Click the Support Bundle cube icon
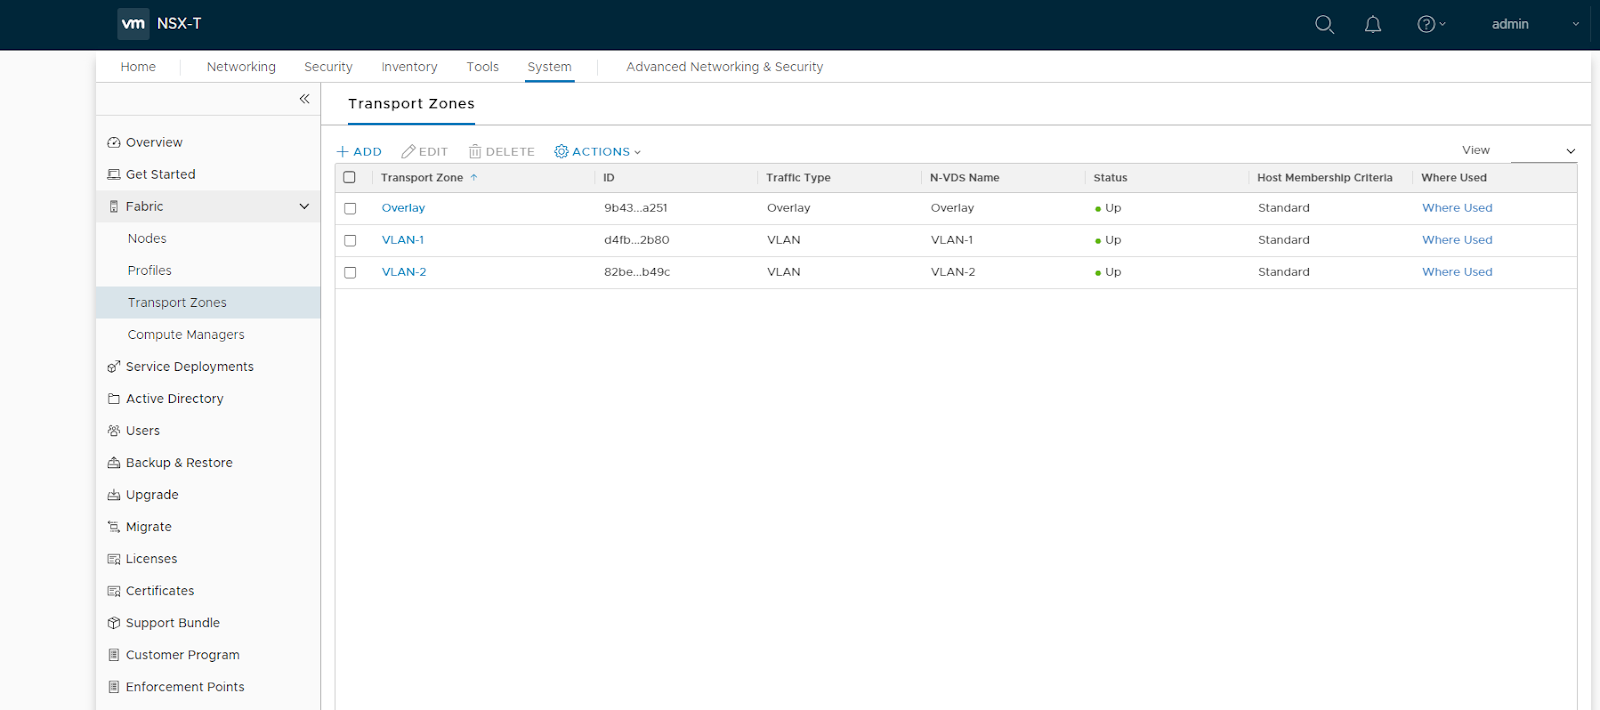Screen dimensions: 1600x710 tap(114, 623)
